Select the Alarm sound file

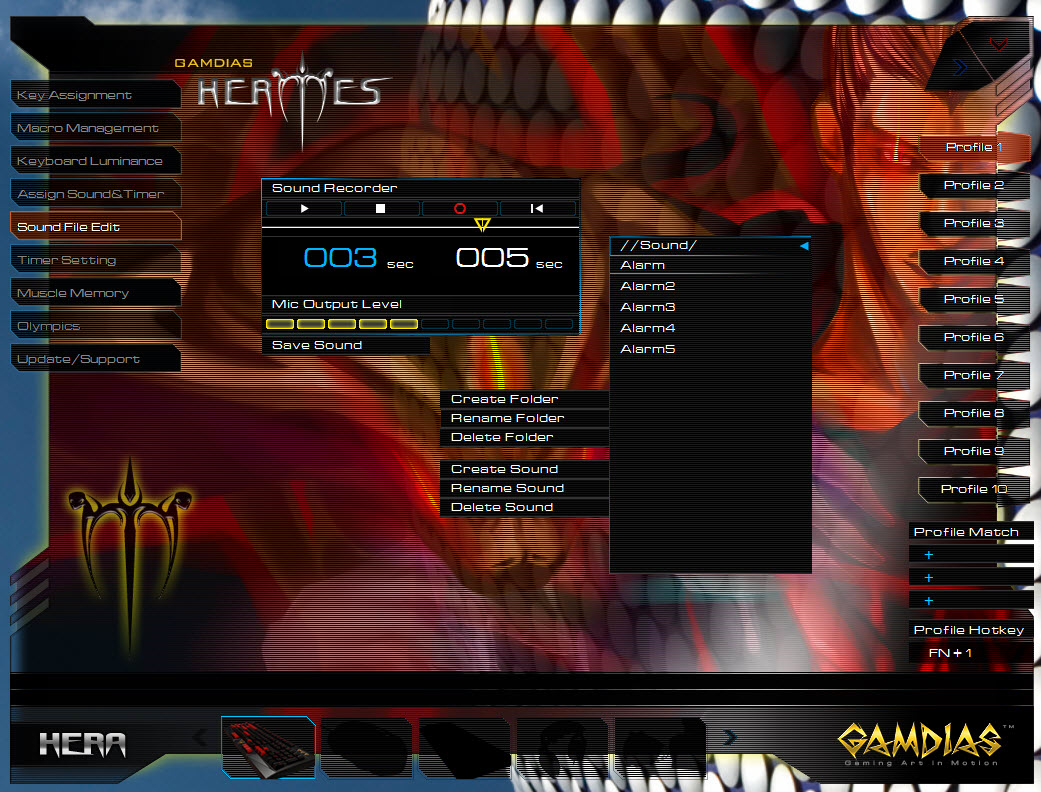point(710,266)
